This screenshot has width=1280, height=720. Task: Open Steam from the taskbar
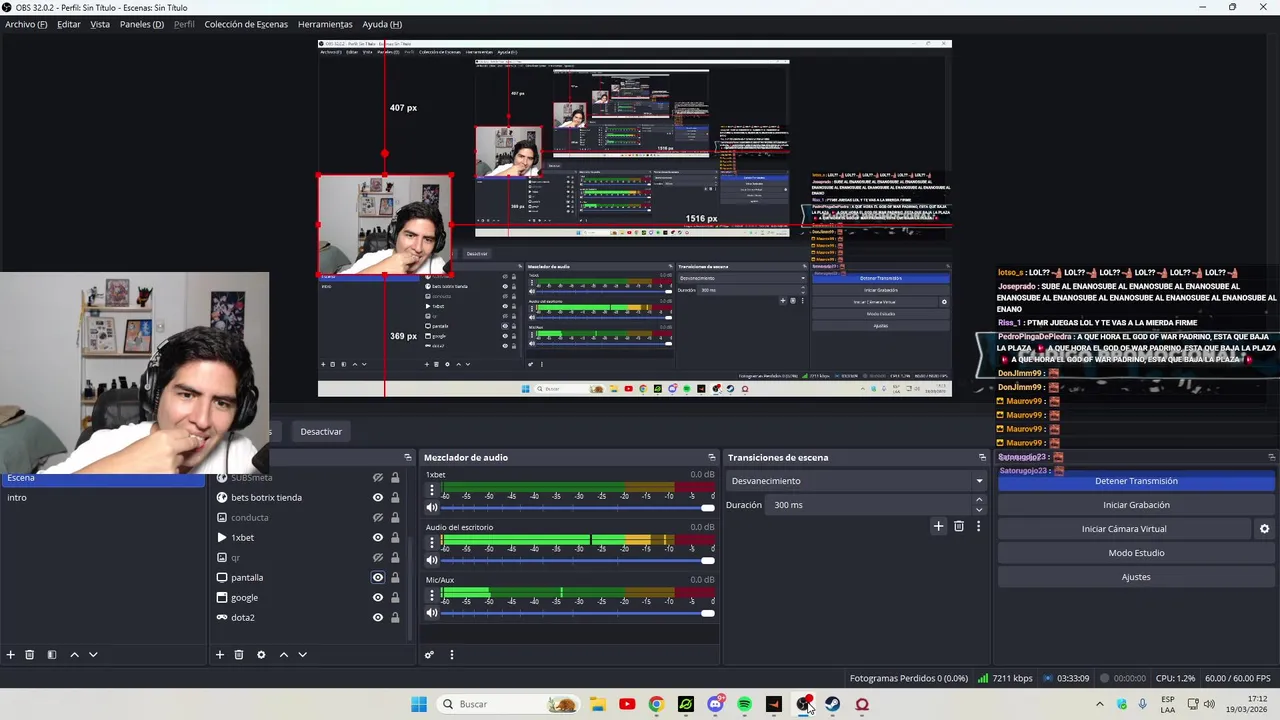coord(832,704)
